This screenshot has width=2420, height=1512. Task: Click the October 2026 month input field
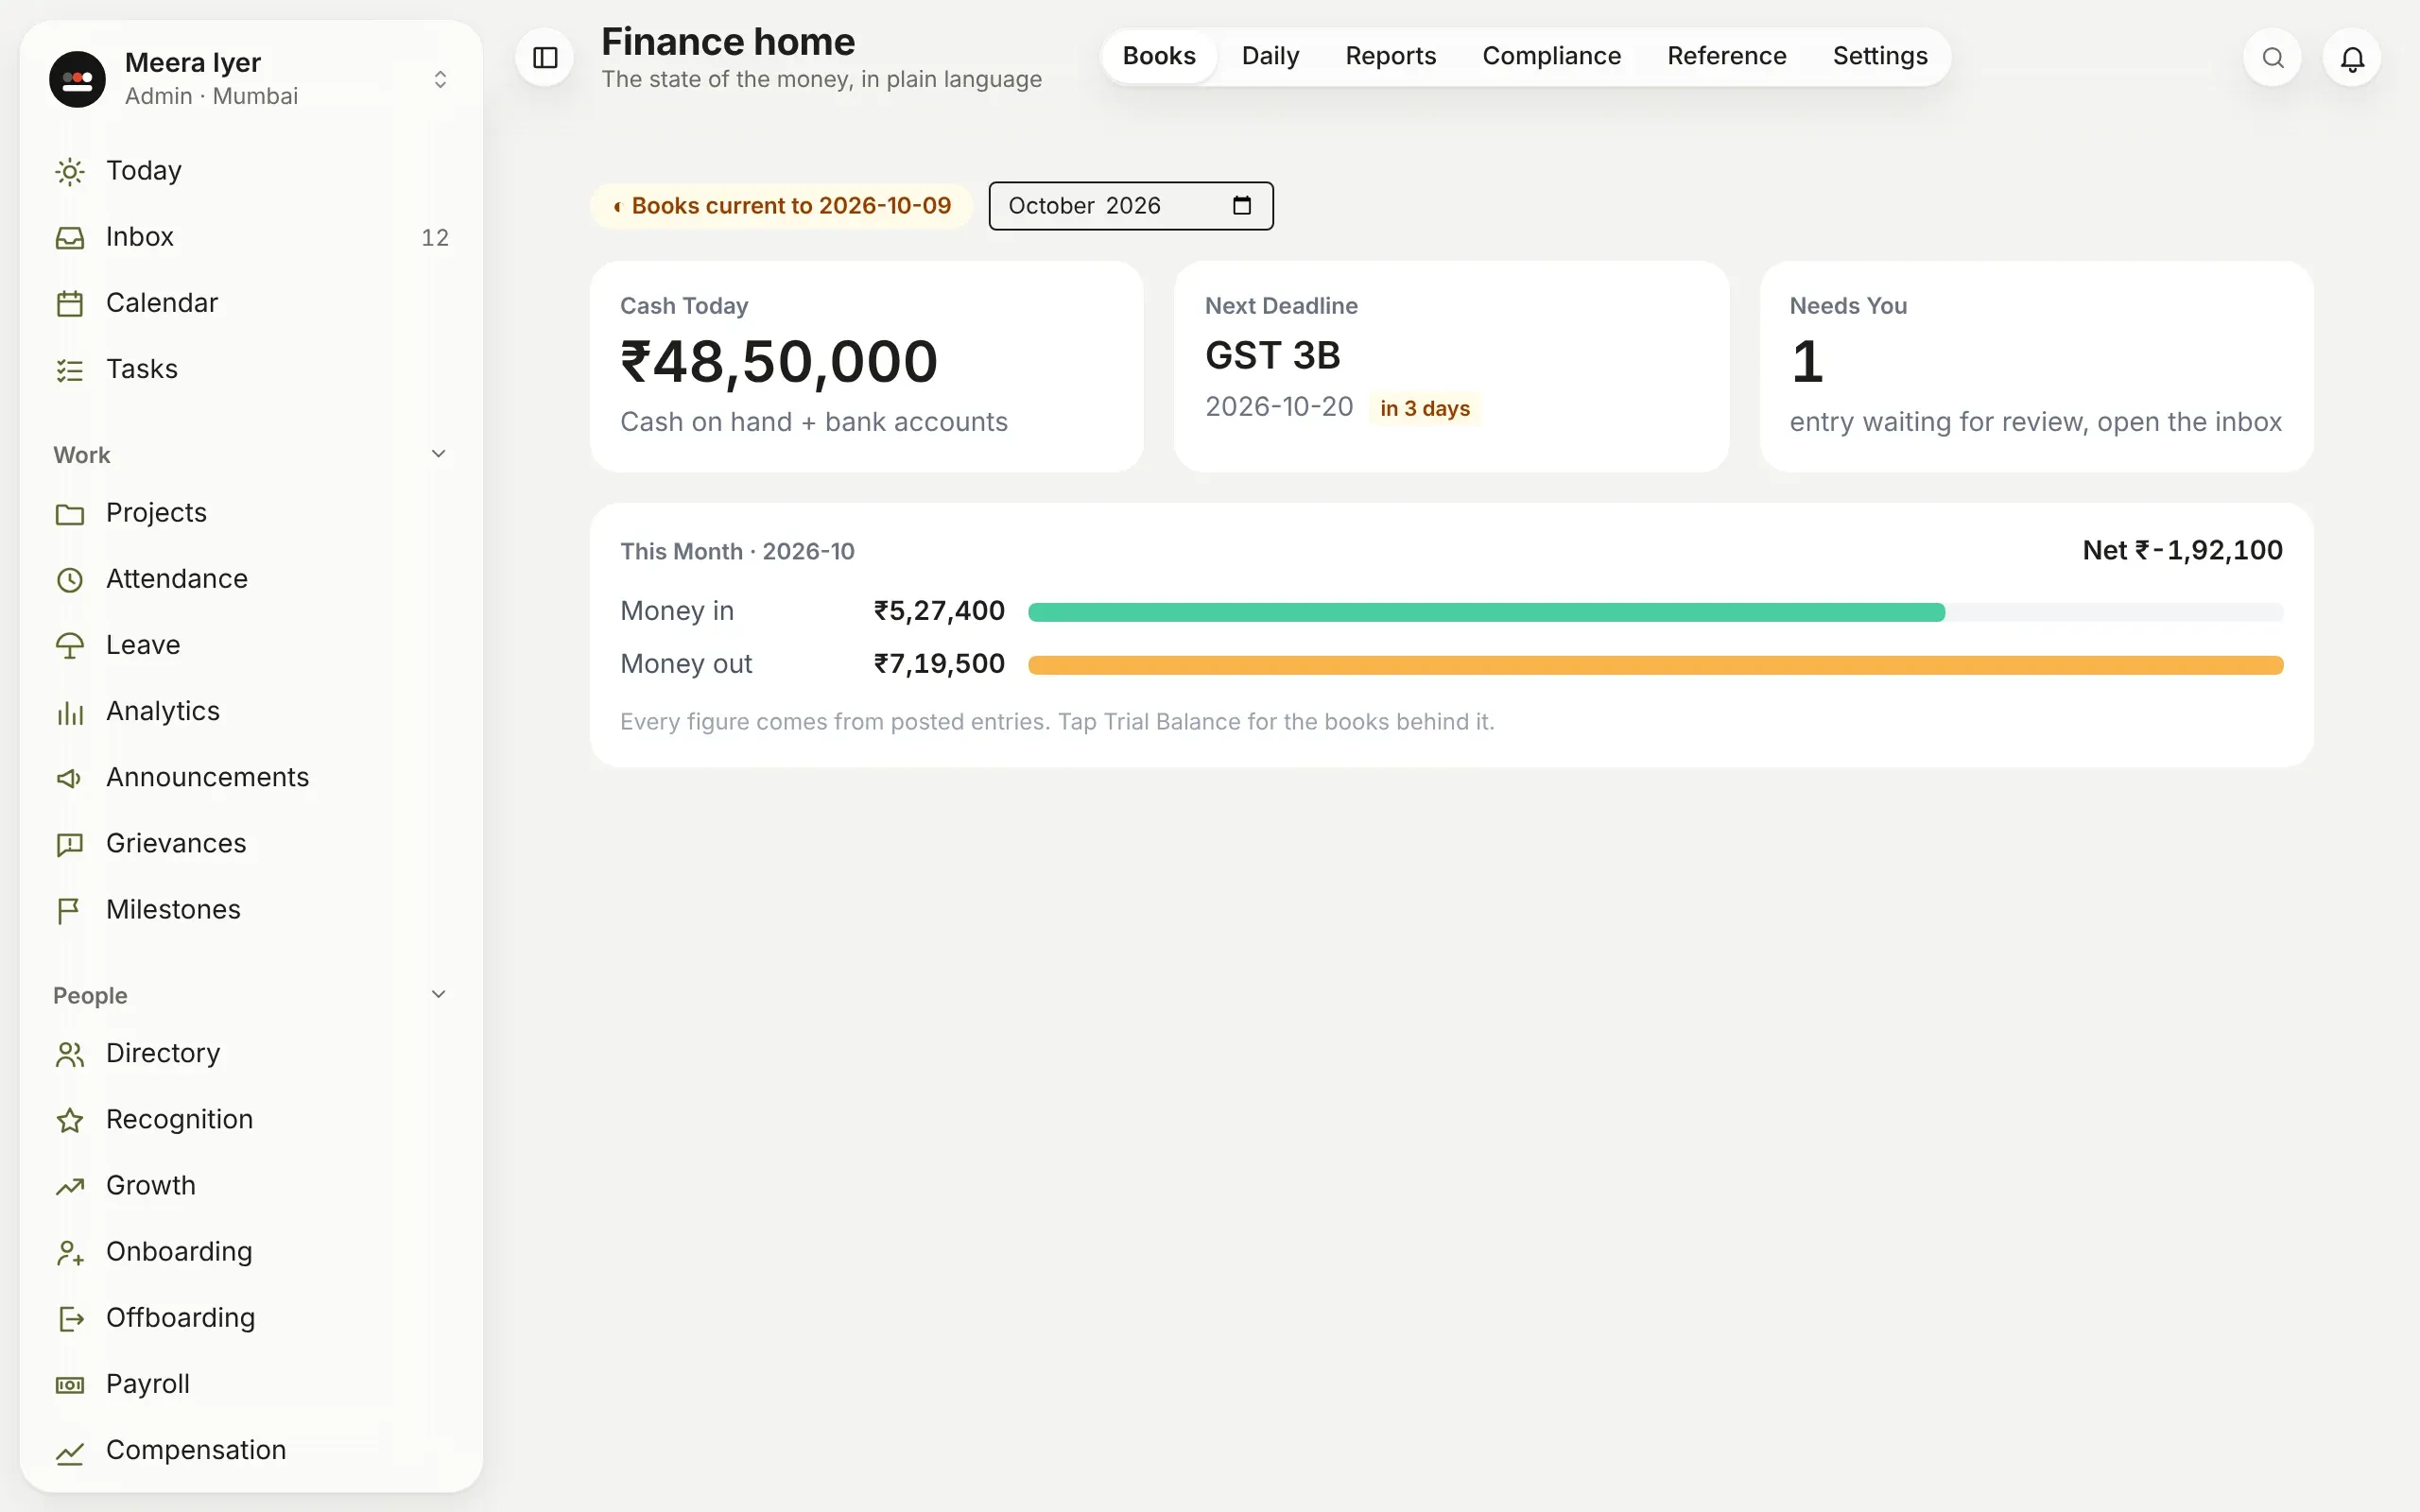[x=1130, y=206]
